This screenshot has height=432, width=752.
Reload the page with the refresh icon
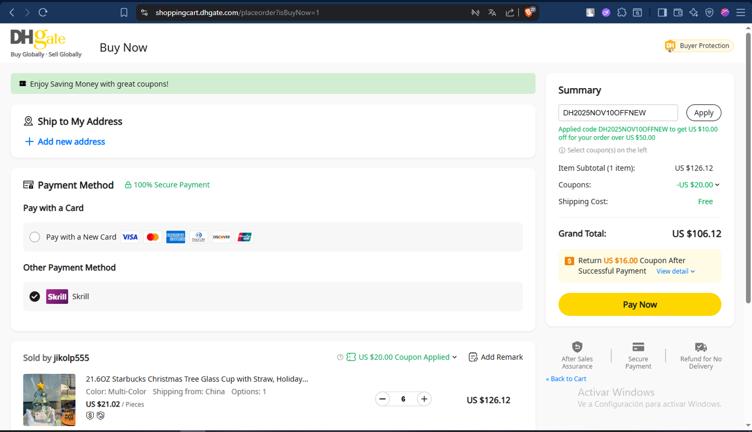[43, 12]
